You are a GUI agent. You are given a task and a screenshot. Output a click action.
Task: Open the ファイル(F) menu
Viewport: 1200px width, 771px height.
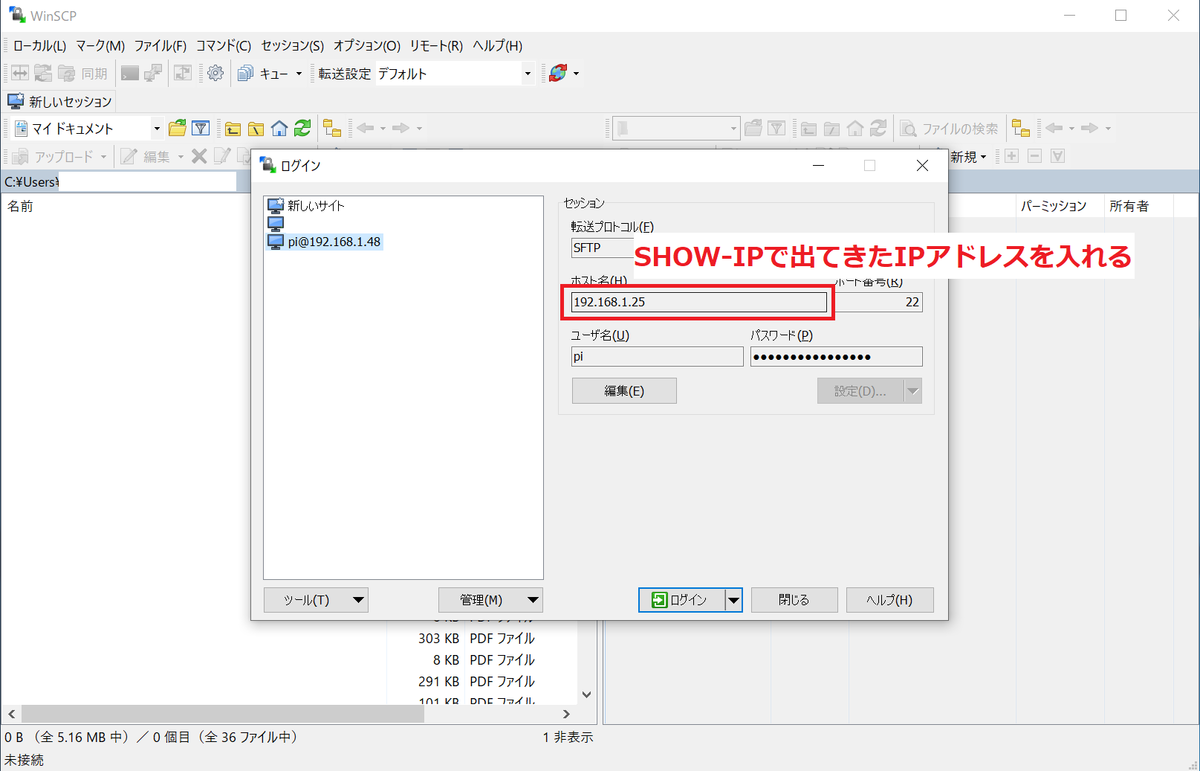(x=160, y=46)
